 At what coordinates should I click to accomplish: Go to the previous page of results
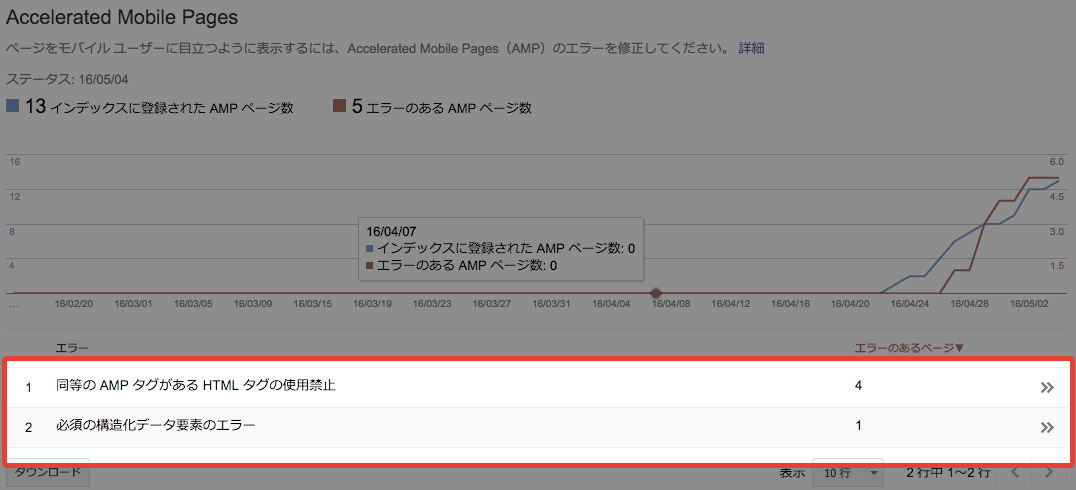click(x=1015, y=472)
